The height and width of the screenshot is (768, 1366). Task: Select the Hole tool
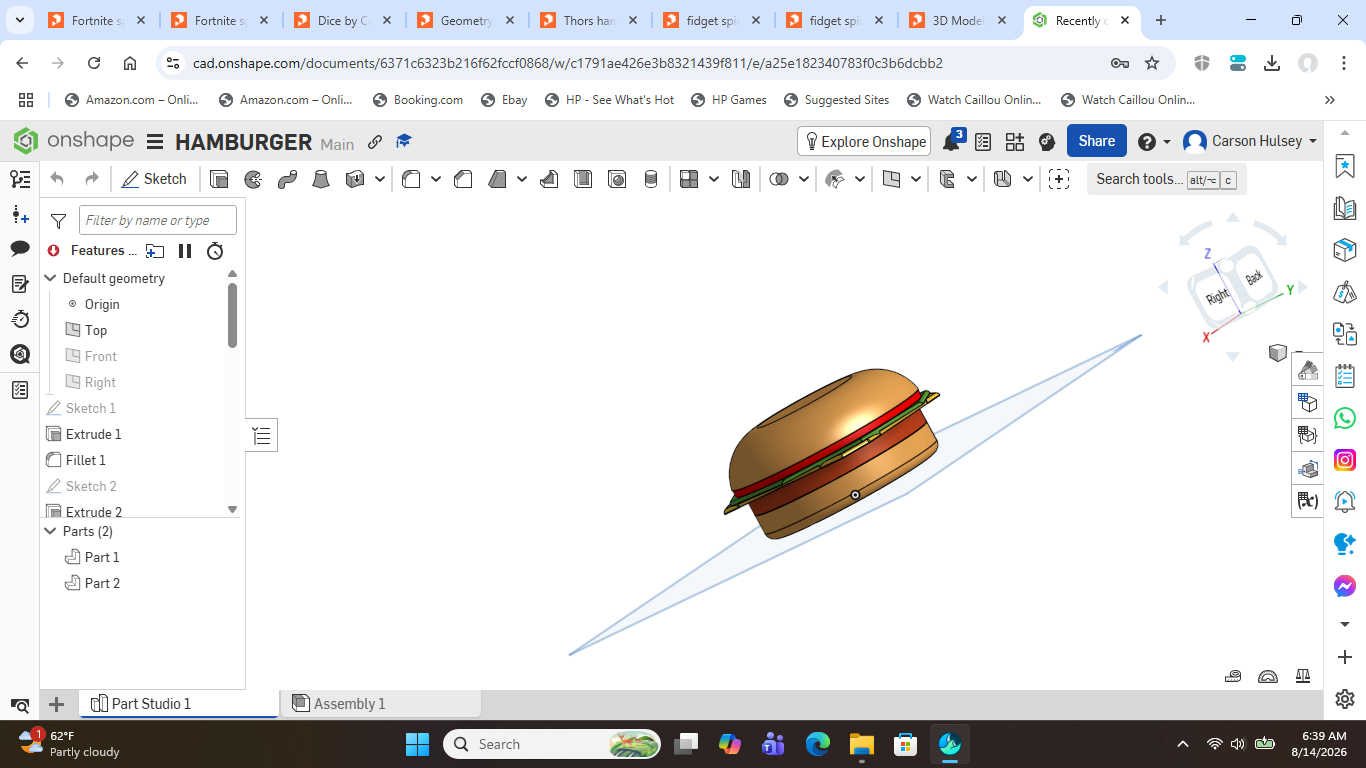pos(618,179)
